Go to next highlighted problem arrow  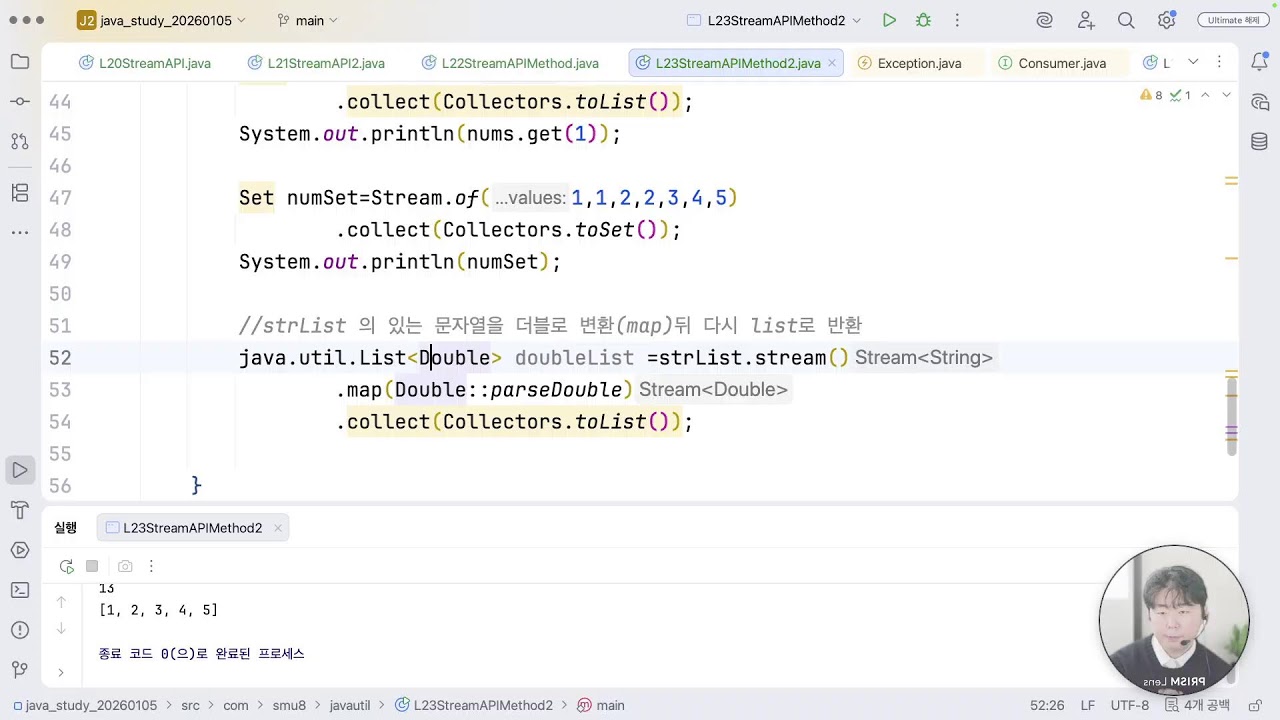[x=1227, y=95]
